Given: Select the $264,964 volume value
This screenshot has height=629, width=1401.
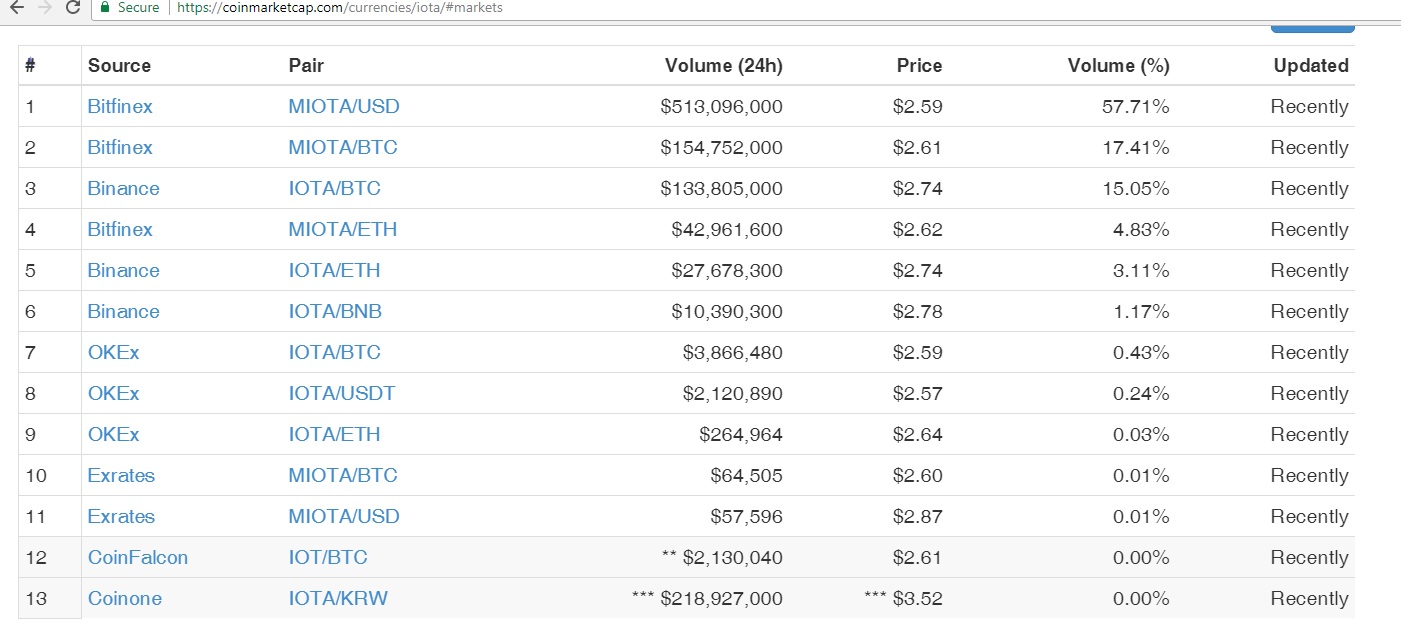Looking at the screenshot, I should [741, 434].
